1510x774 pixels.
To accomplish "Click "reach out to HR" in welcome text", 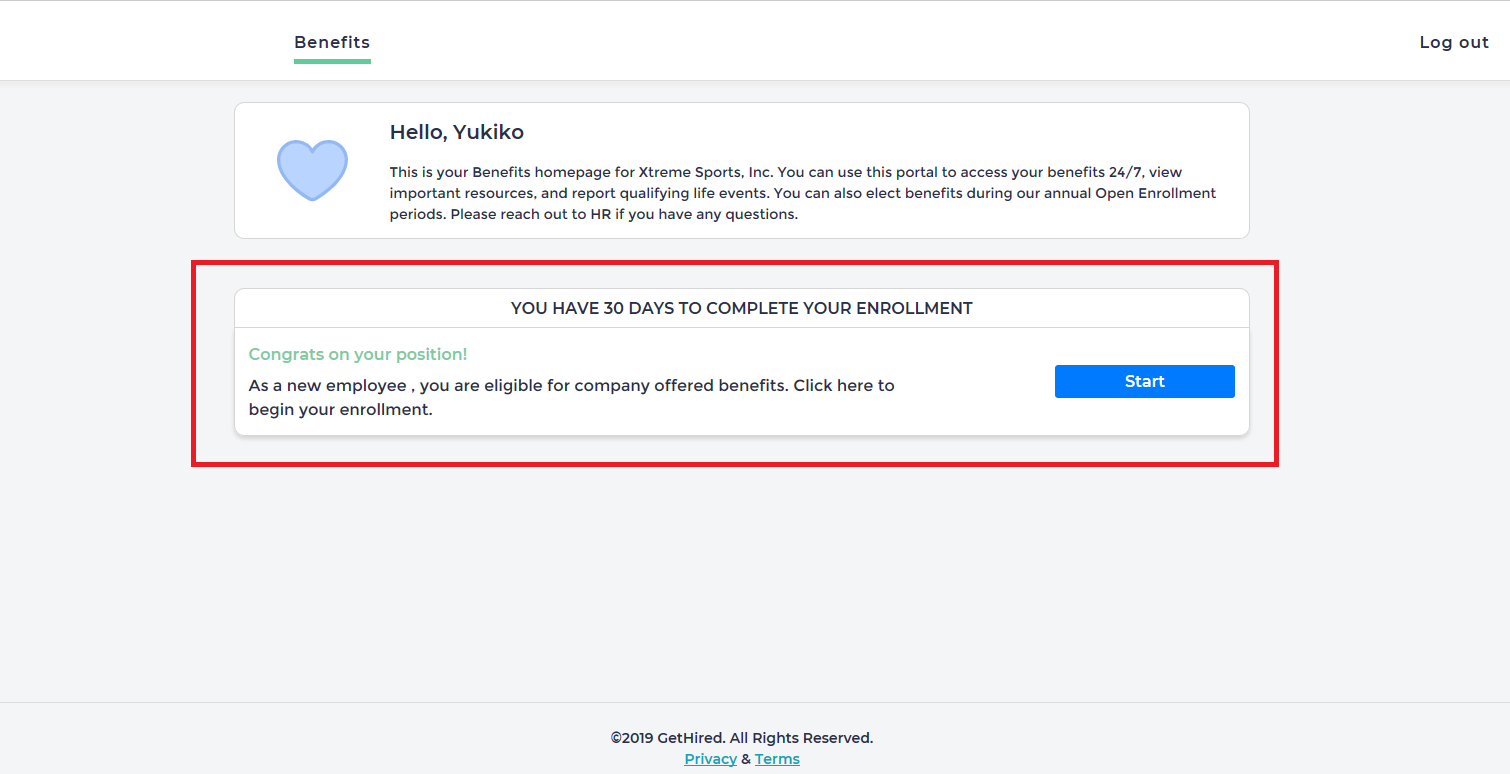I will tap(557, 214).
